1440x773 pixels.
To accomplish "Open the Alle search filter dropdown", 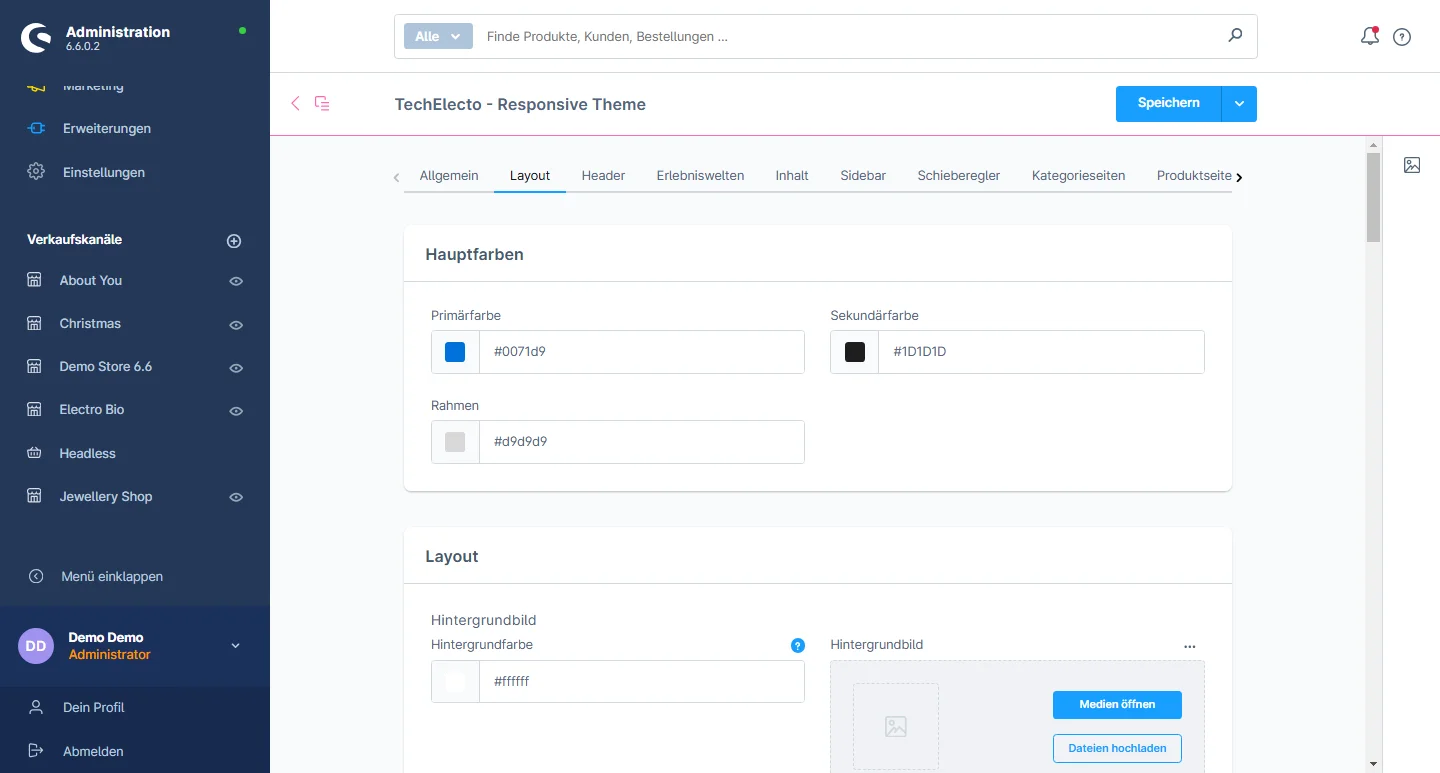I will [x=437, y=36].
